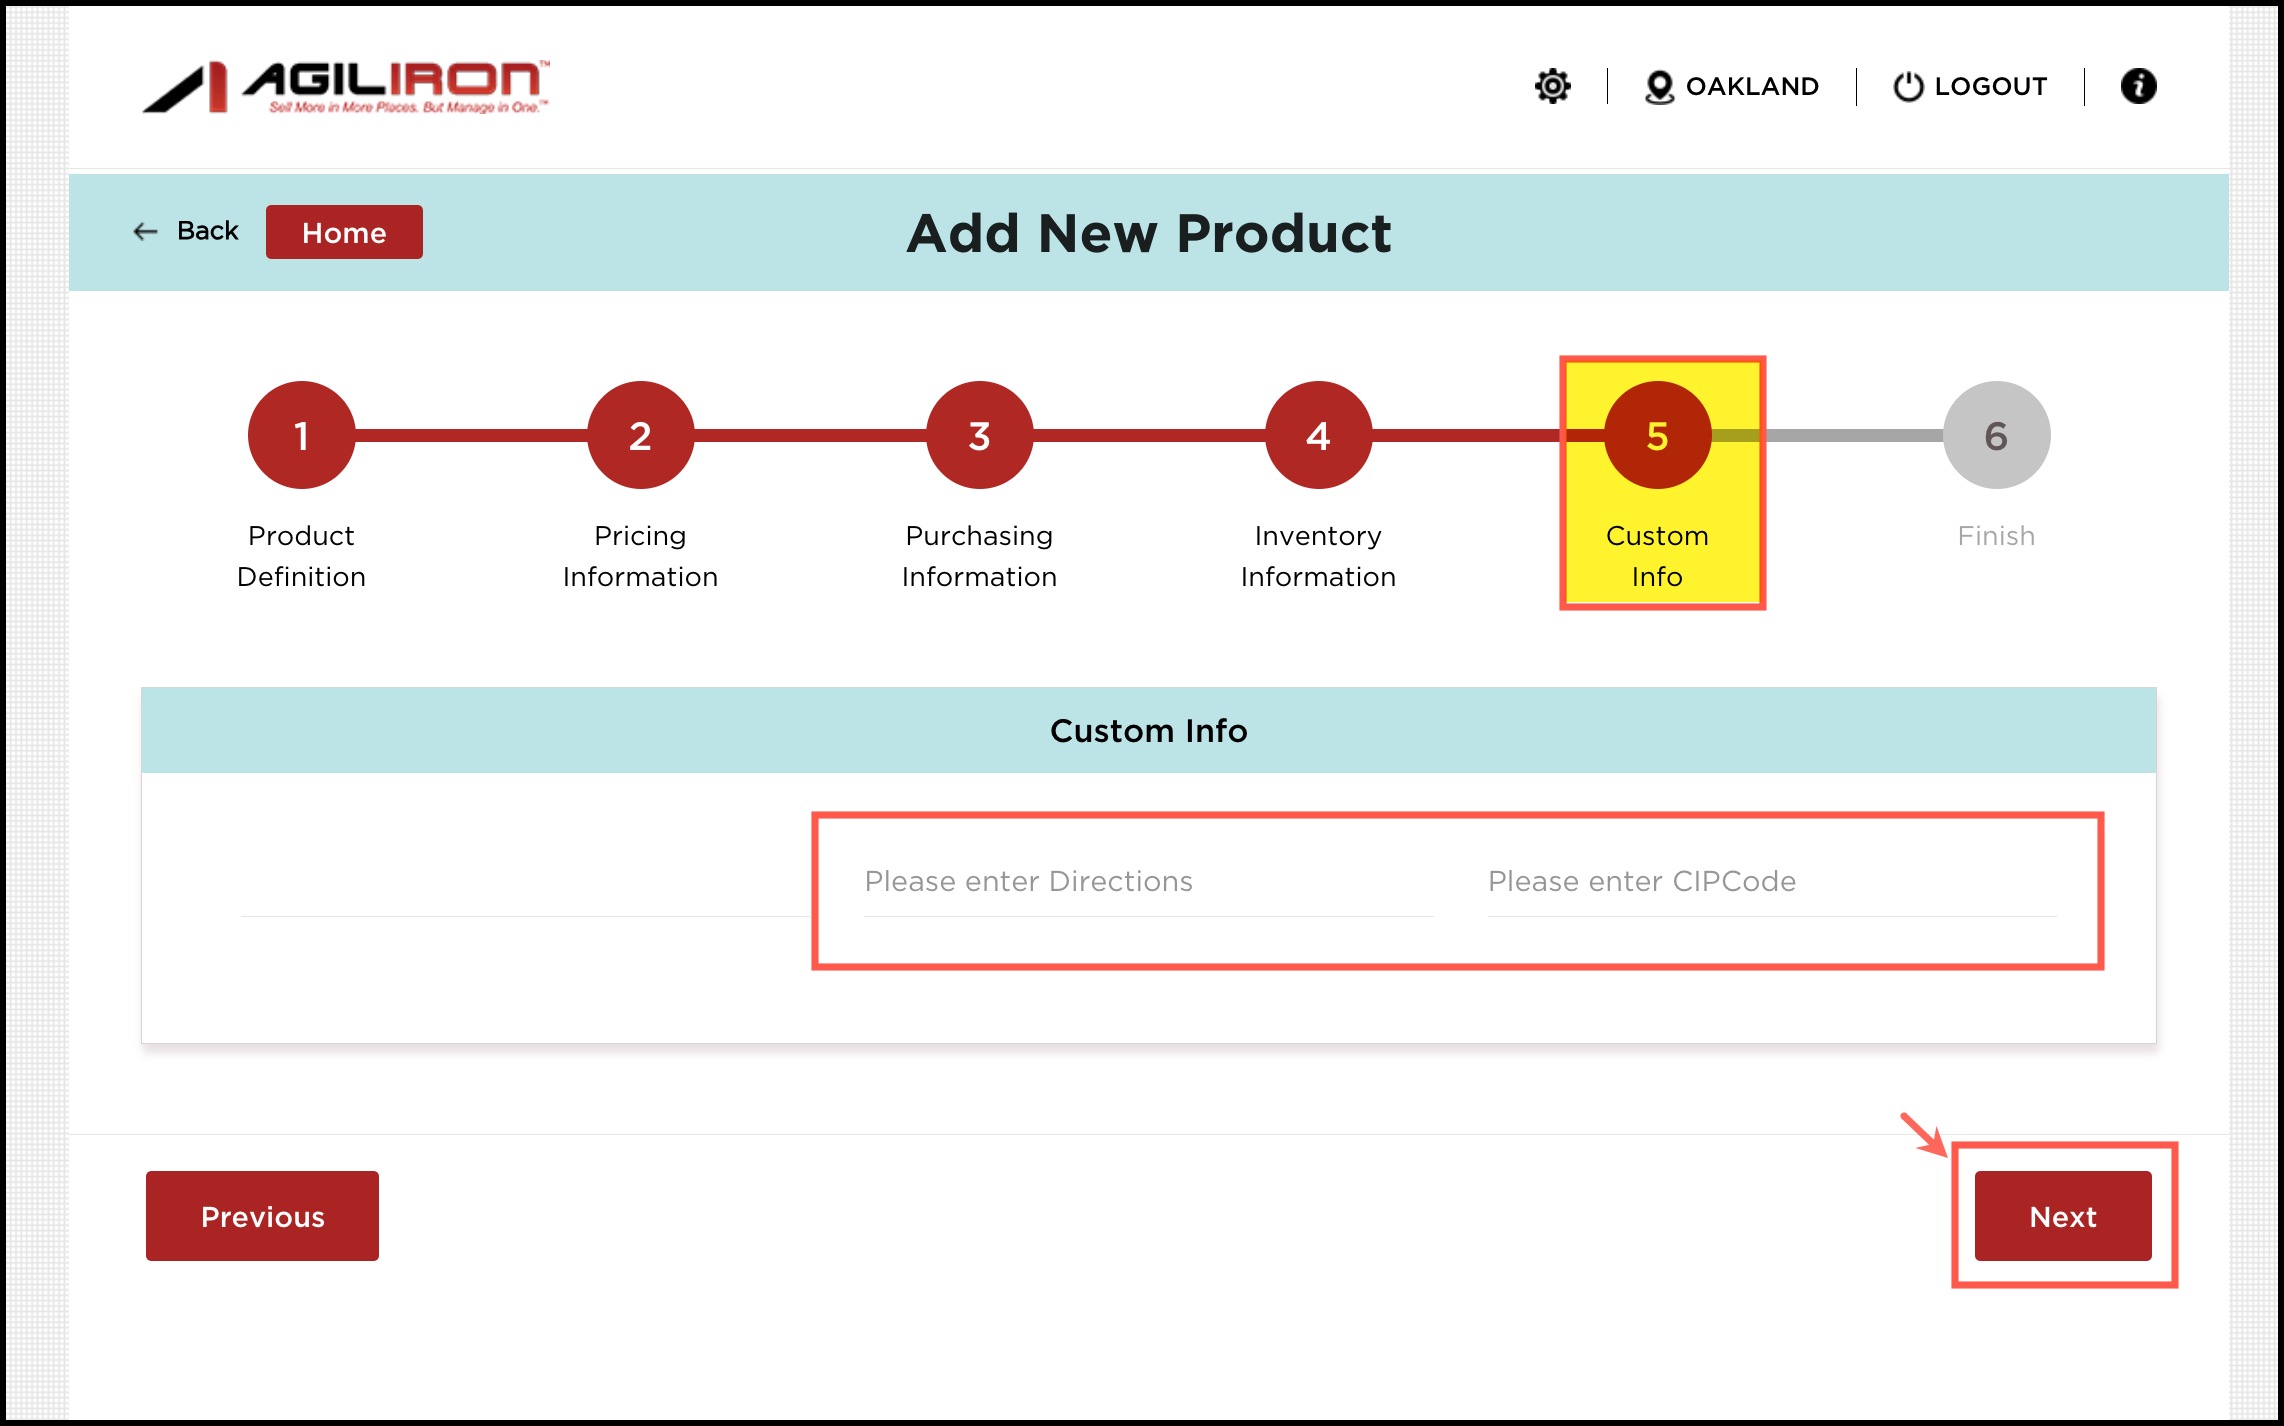2284x1426 pixels.
Task: Click the back arrow icon
Action: (146, 232)
